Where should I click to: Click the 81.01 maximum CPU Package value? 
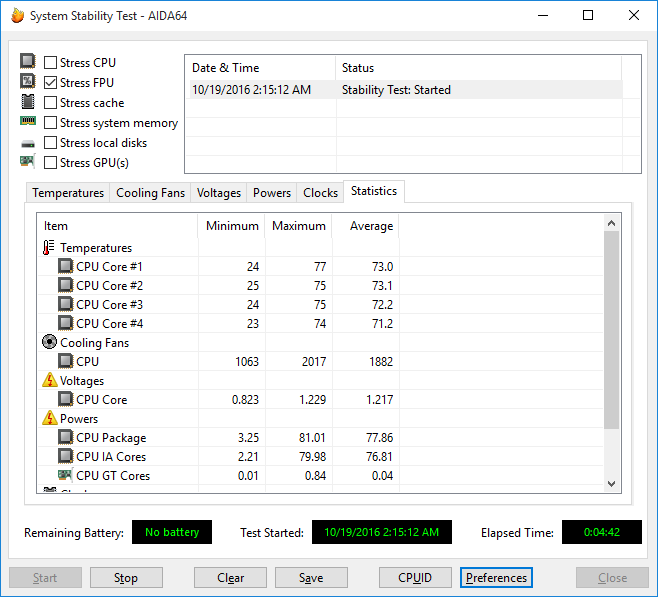tap(312, 438)
